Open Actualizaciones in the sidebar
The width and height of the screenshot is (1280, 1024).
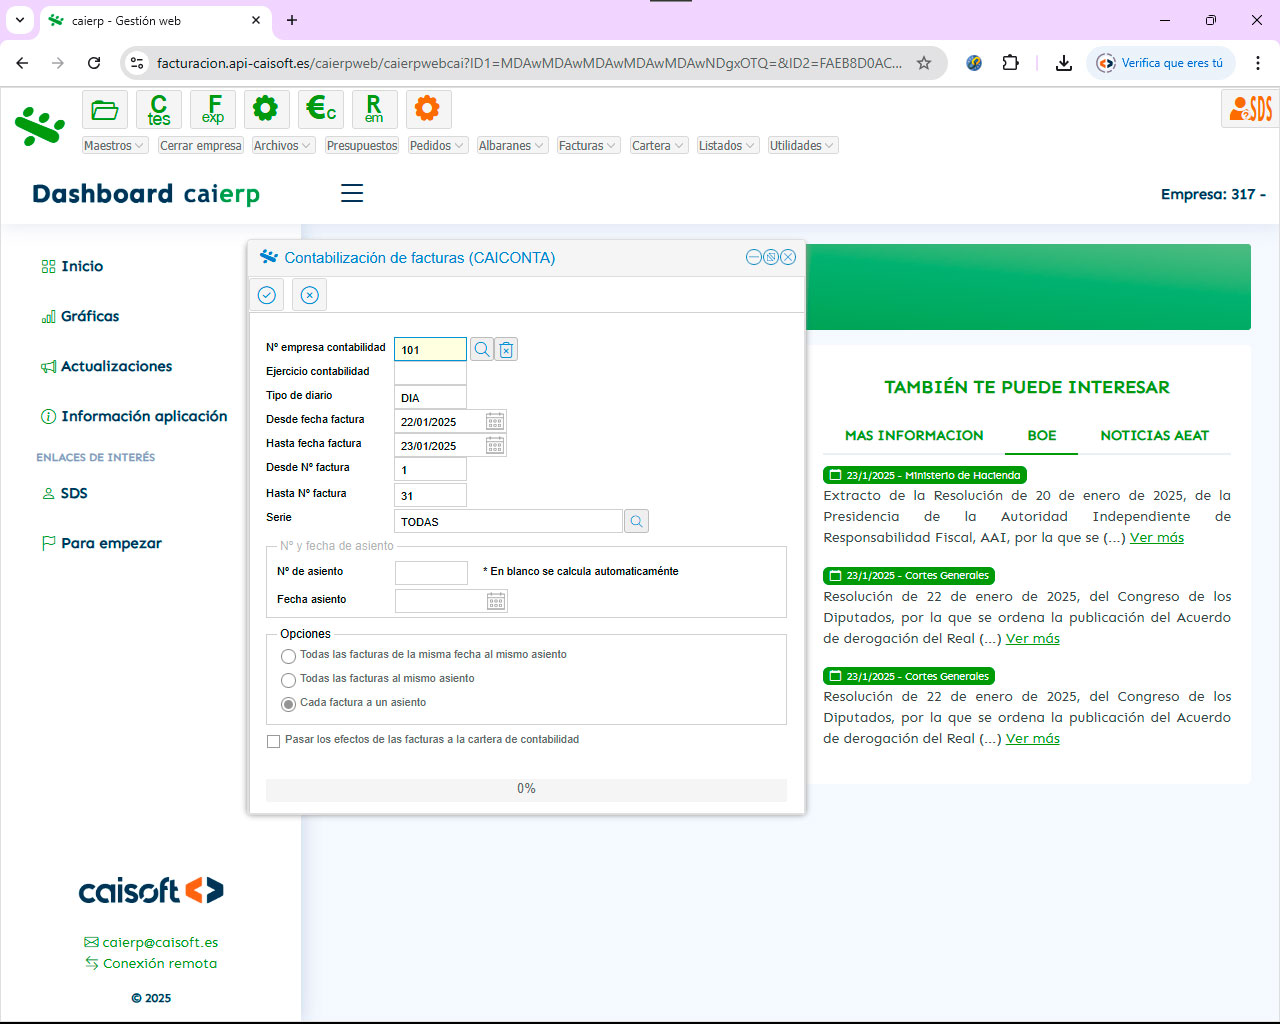106,366
